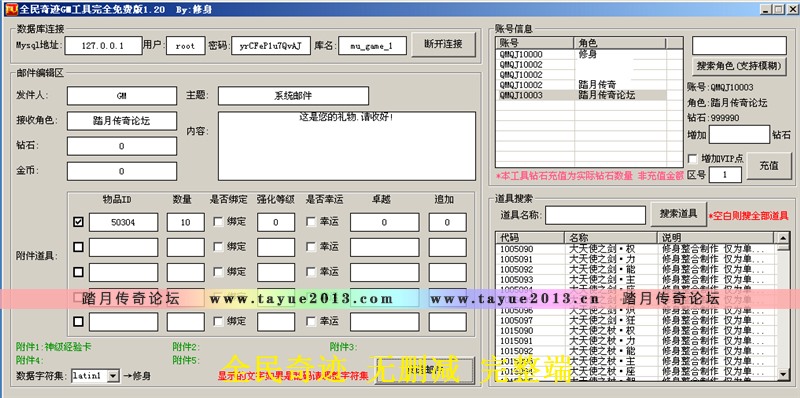Click the 追加 field in the first row
The image size is (800, 398).
pyautogui.click(x=447, y=222)
